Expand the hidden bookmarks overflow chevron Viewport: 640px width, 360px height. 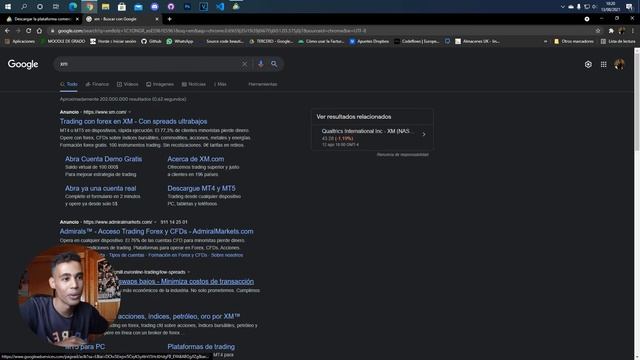click(x=545, y=41)
